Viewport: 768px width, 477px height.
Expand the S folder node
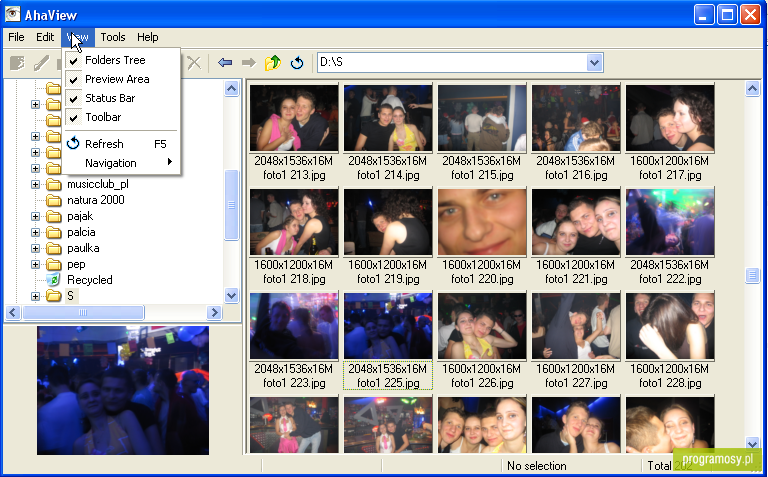coord(35,296)
